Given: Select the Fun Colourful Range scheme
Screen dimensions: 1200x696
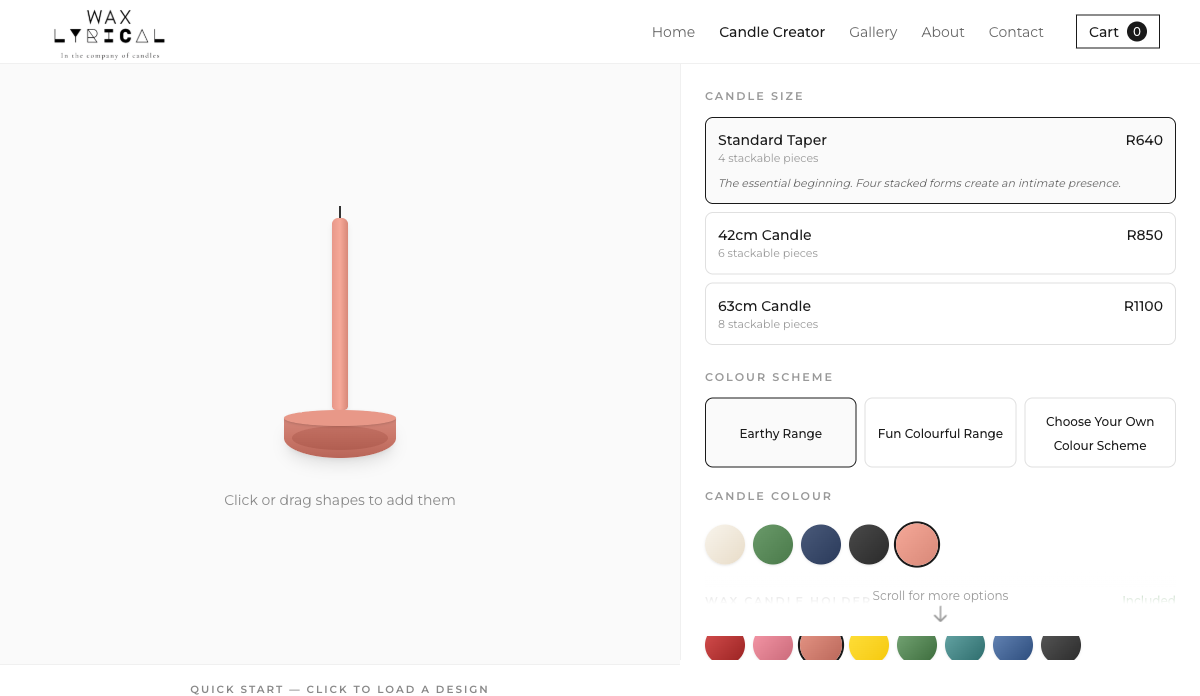Looking at the screenshot, I should point(940,433).
